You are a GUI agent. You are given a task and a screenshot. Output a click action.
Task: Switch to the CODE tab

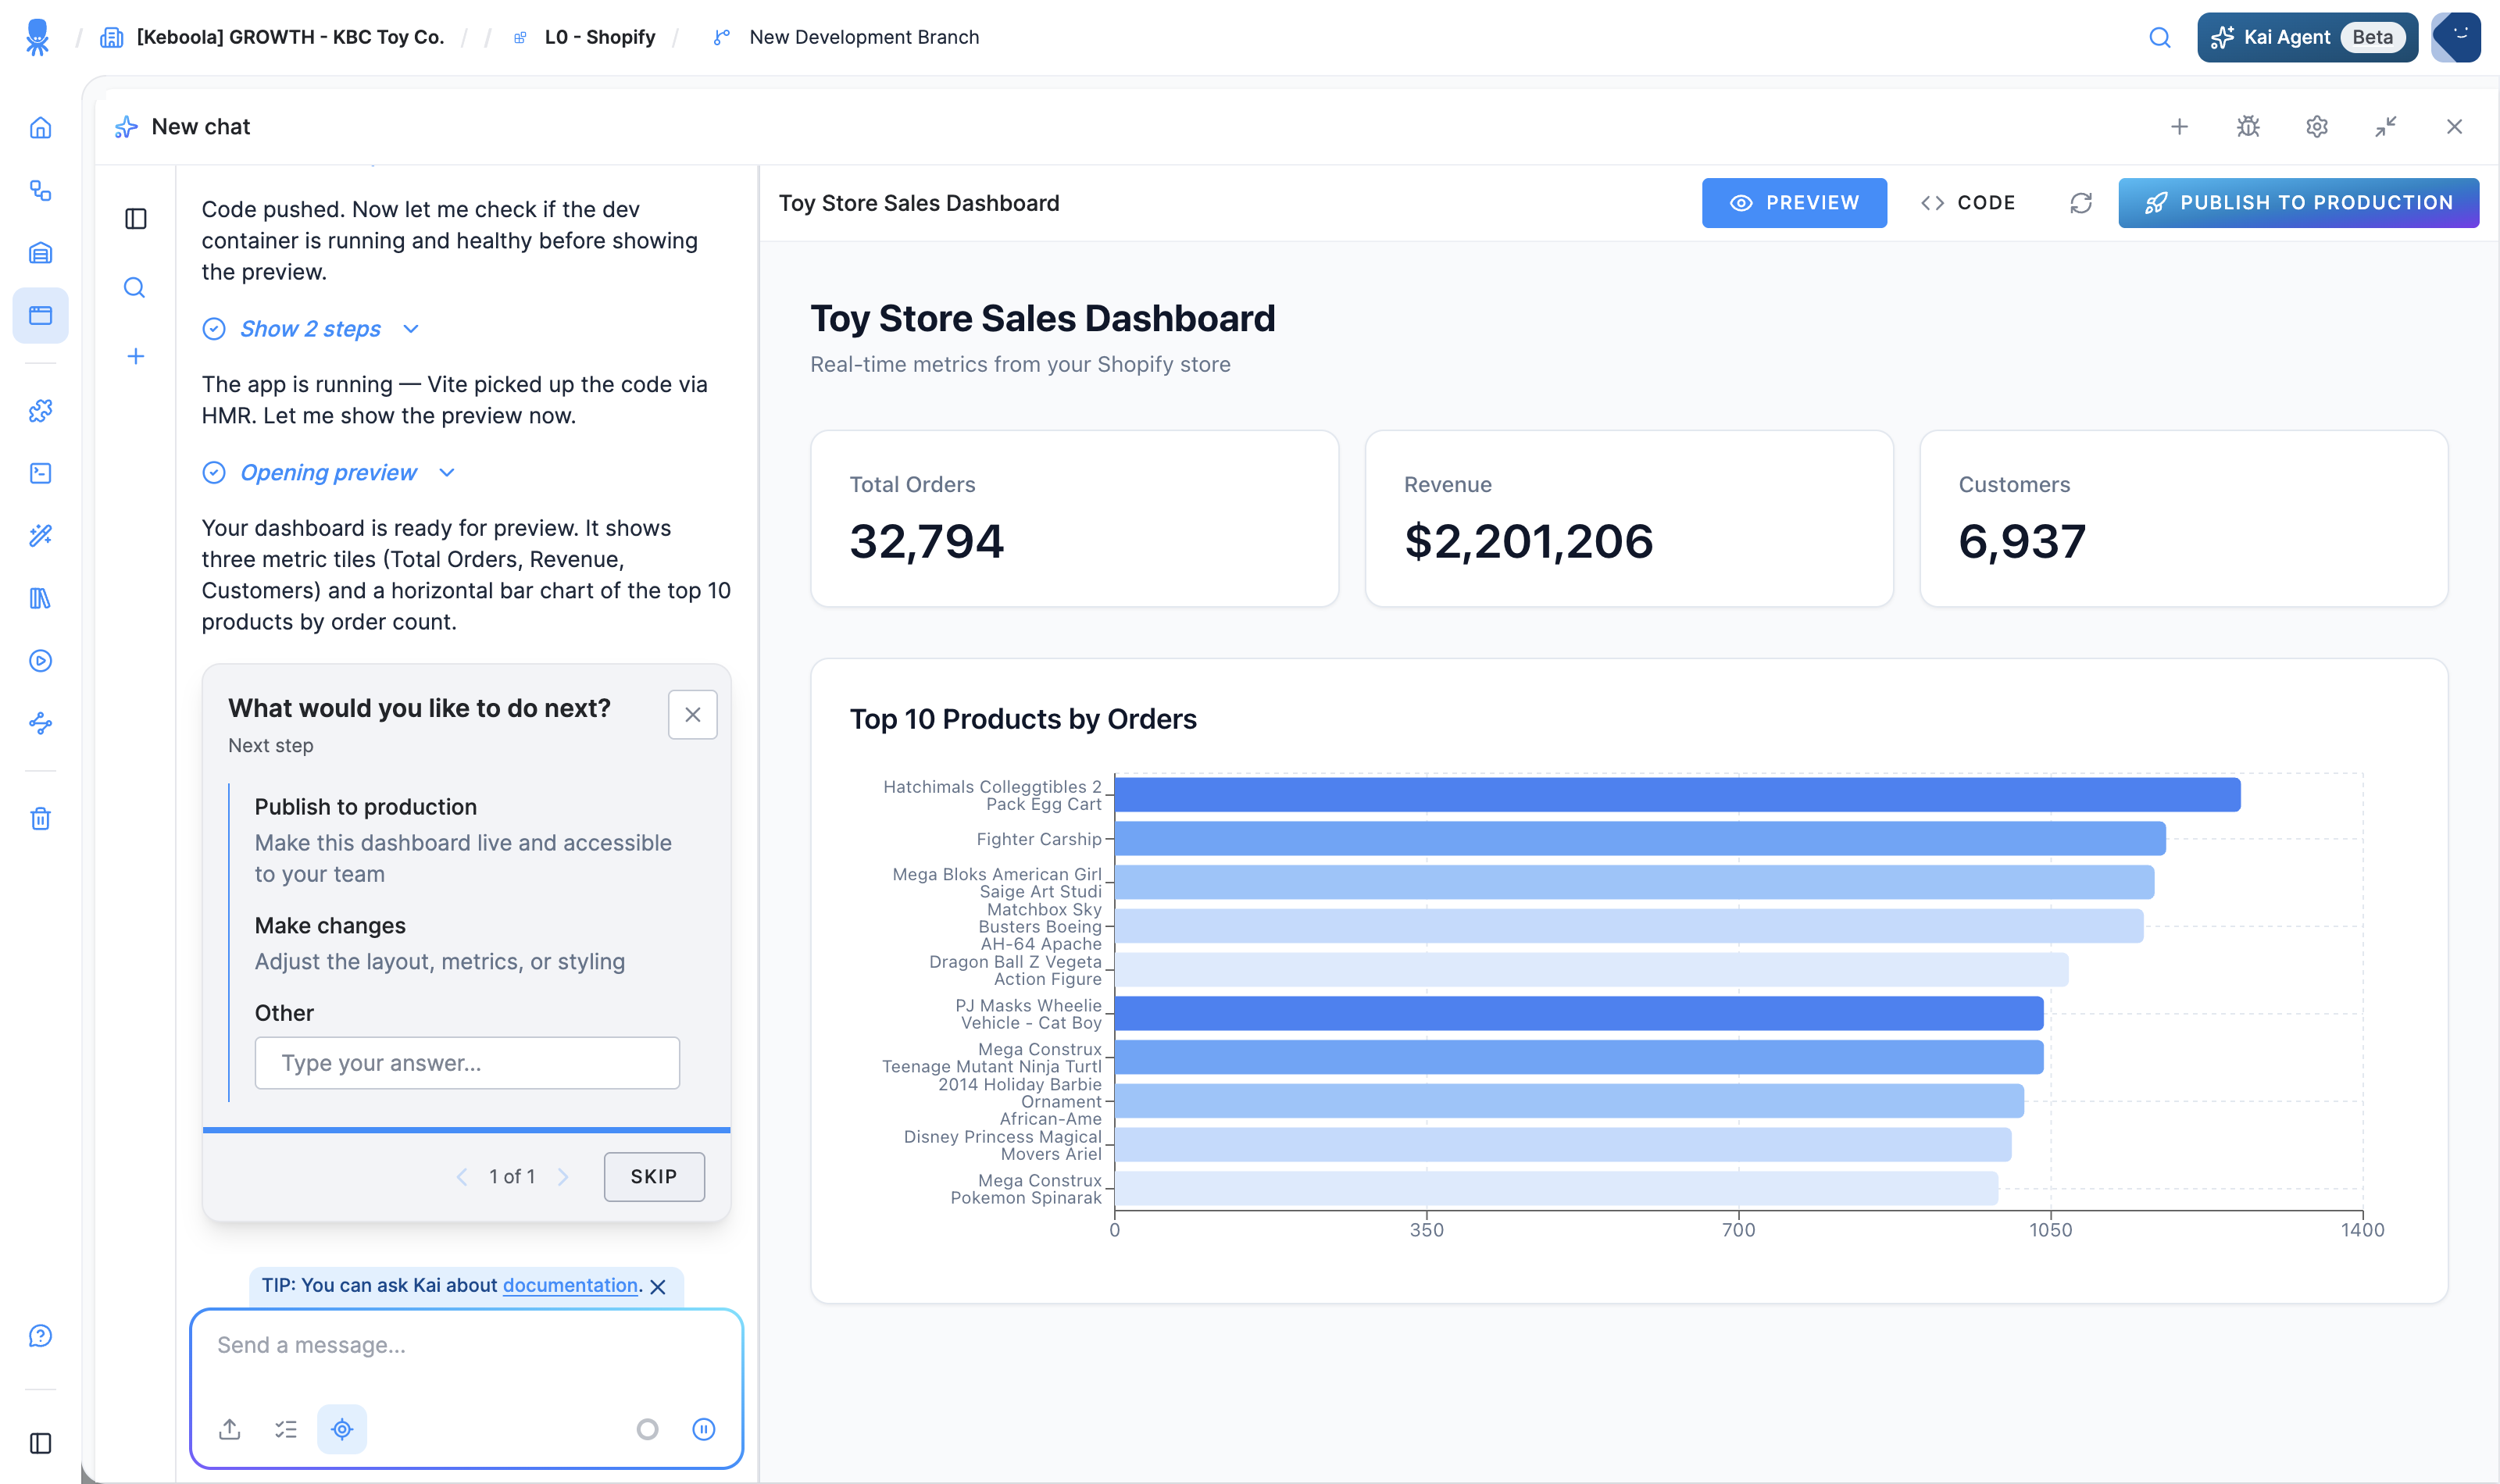tap(1968, 203)
